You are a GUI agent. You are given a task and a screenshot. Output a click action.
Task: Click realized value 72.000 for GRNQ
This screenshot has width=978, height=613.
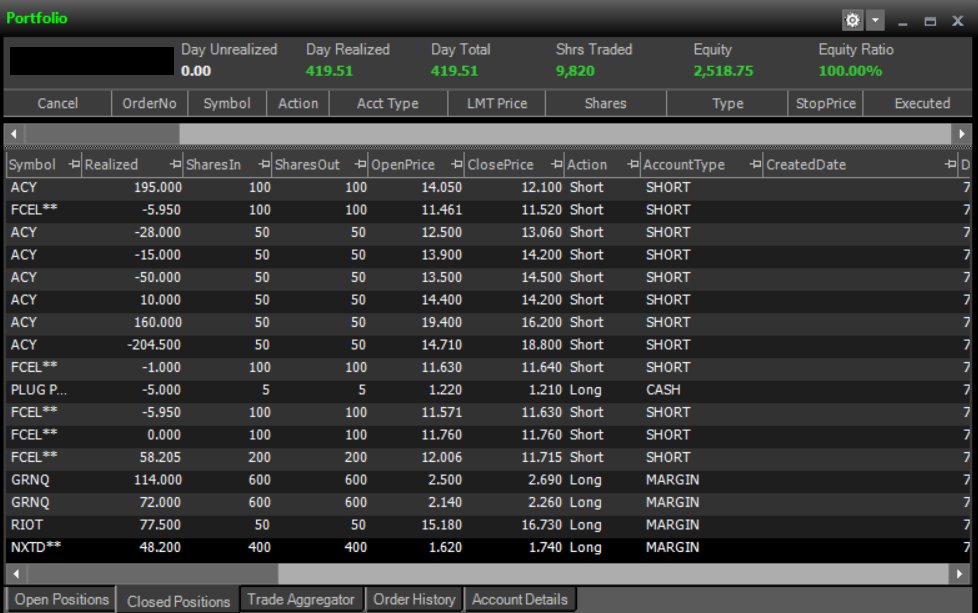coord(160,502)
